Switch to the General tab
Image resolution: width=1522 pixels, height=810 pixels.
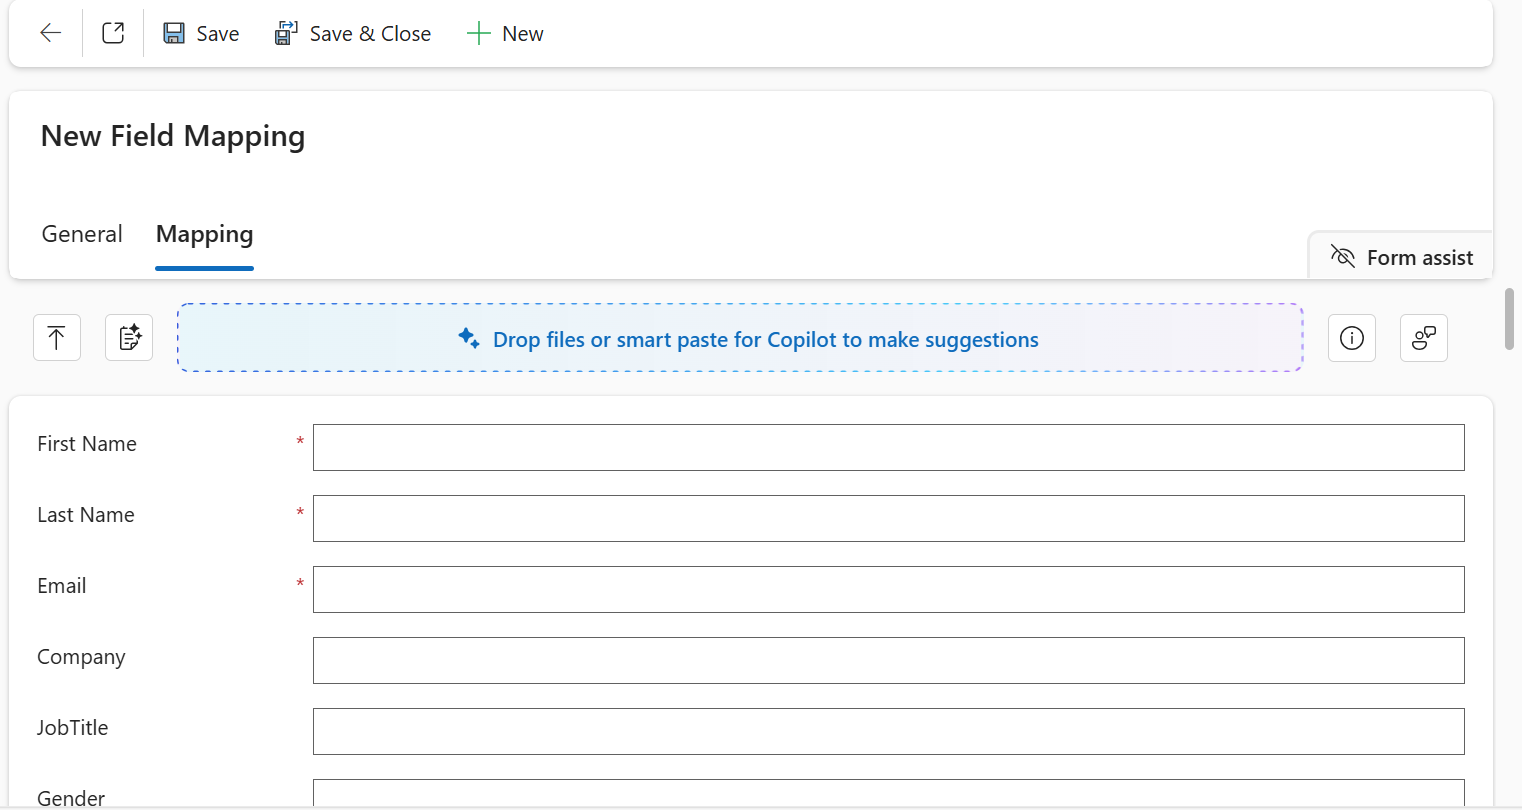[x=82, y=234]
